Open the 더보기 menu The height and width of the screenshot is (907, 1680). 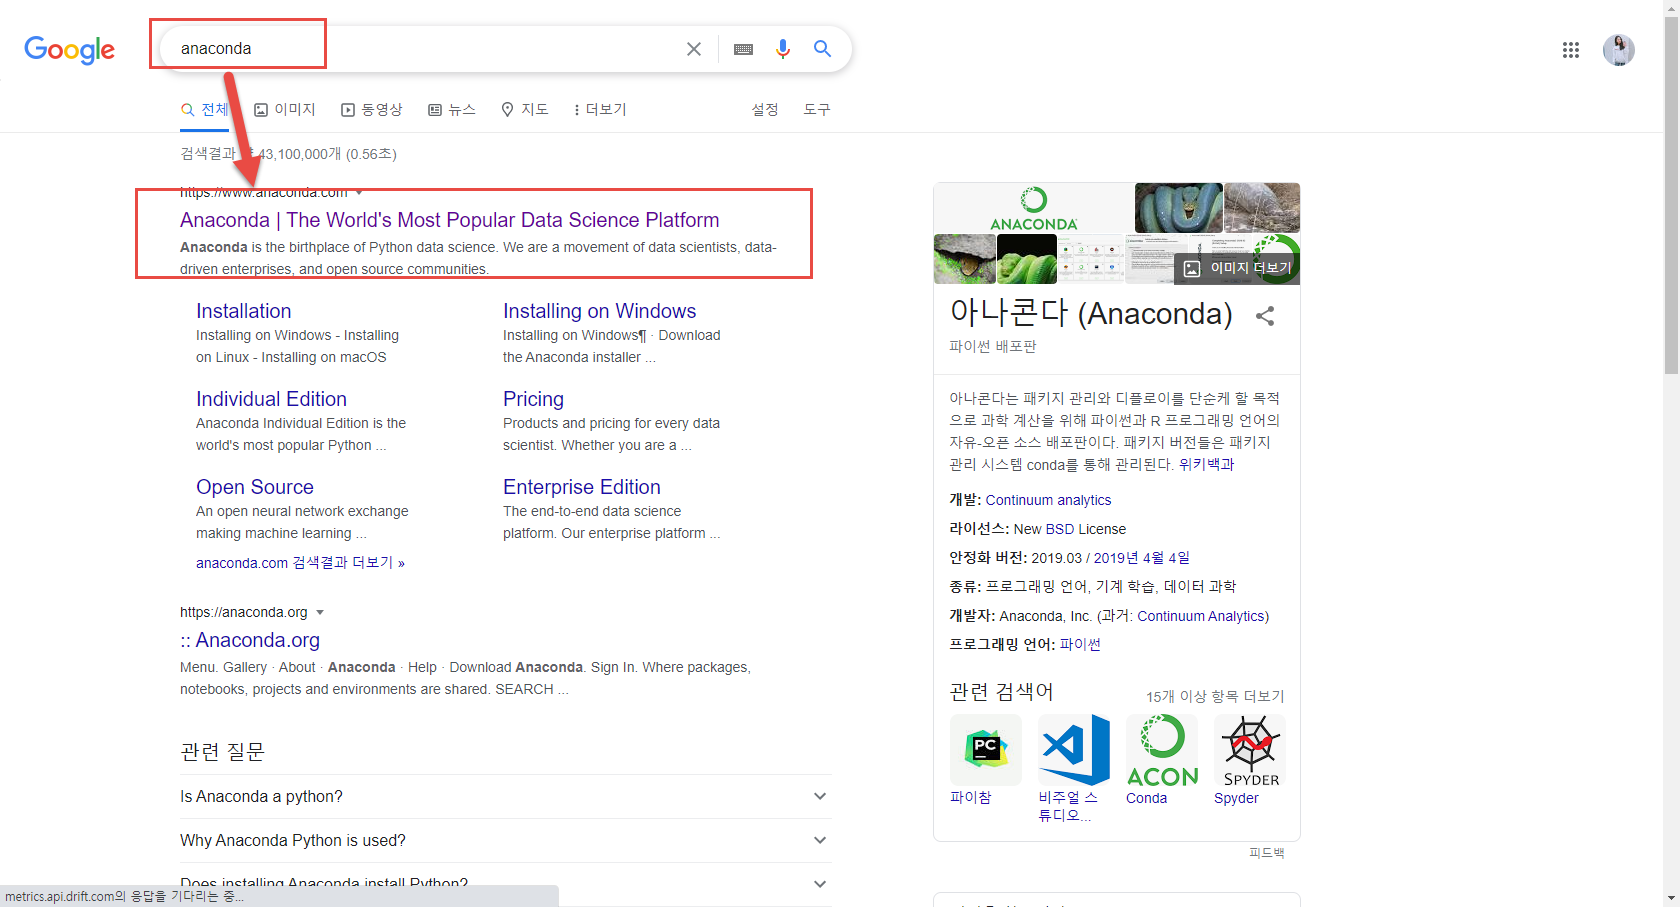coord(600,109)
